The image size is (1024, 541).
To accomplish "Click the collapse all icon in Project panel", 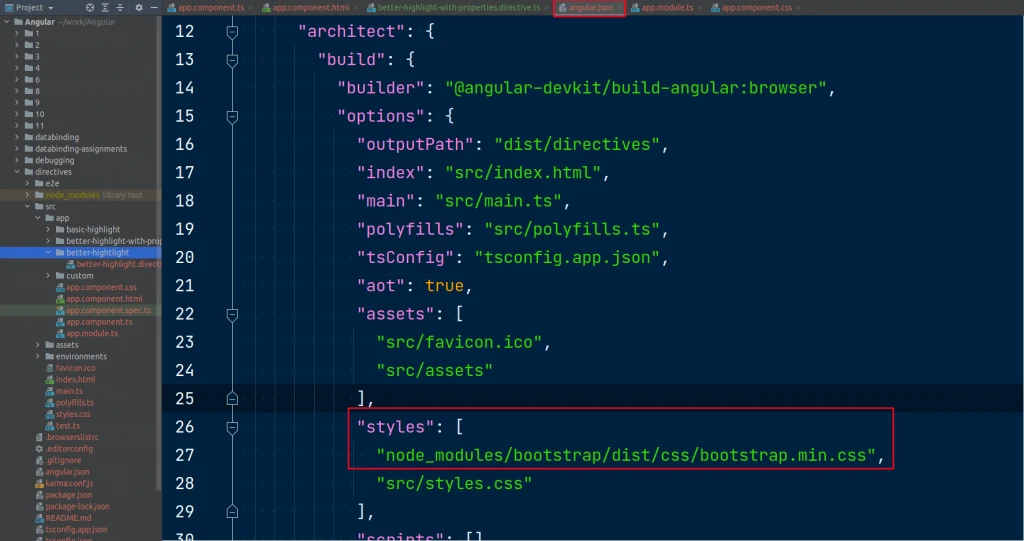I will (x=120, y=8).
